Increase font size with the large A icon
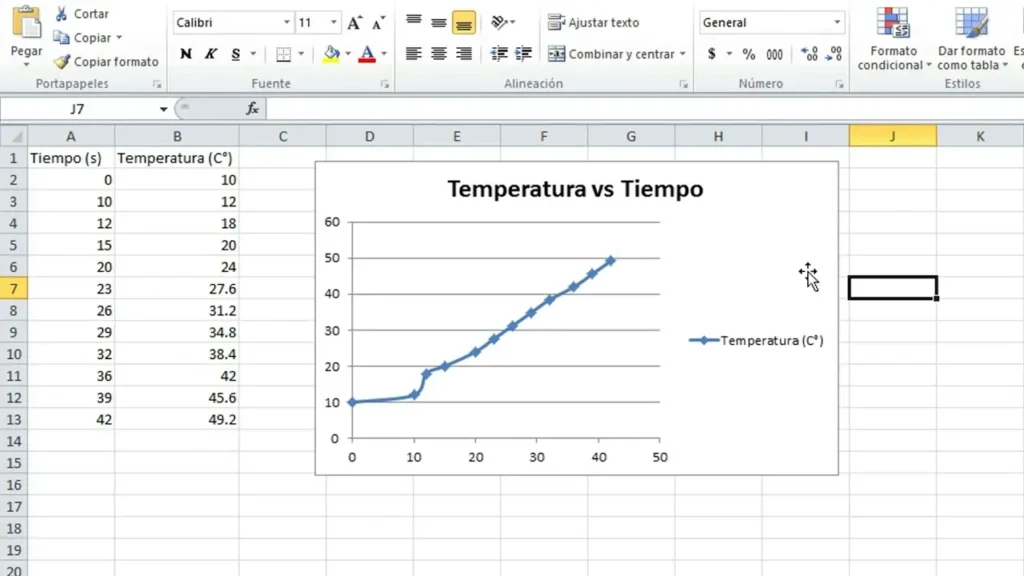This screenshot has width=1024, height=576. tap(355, 23)
